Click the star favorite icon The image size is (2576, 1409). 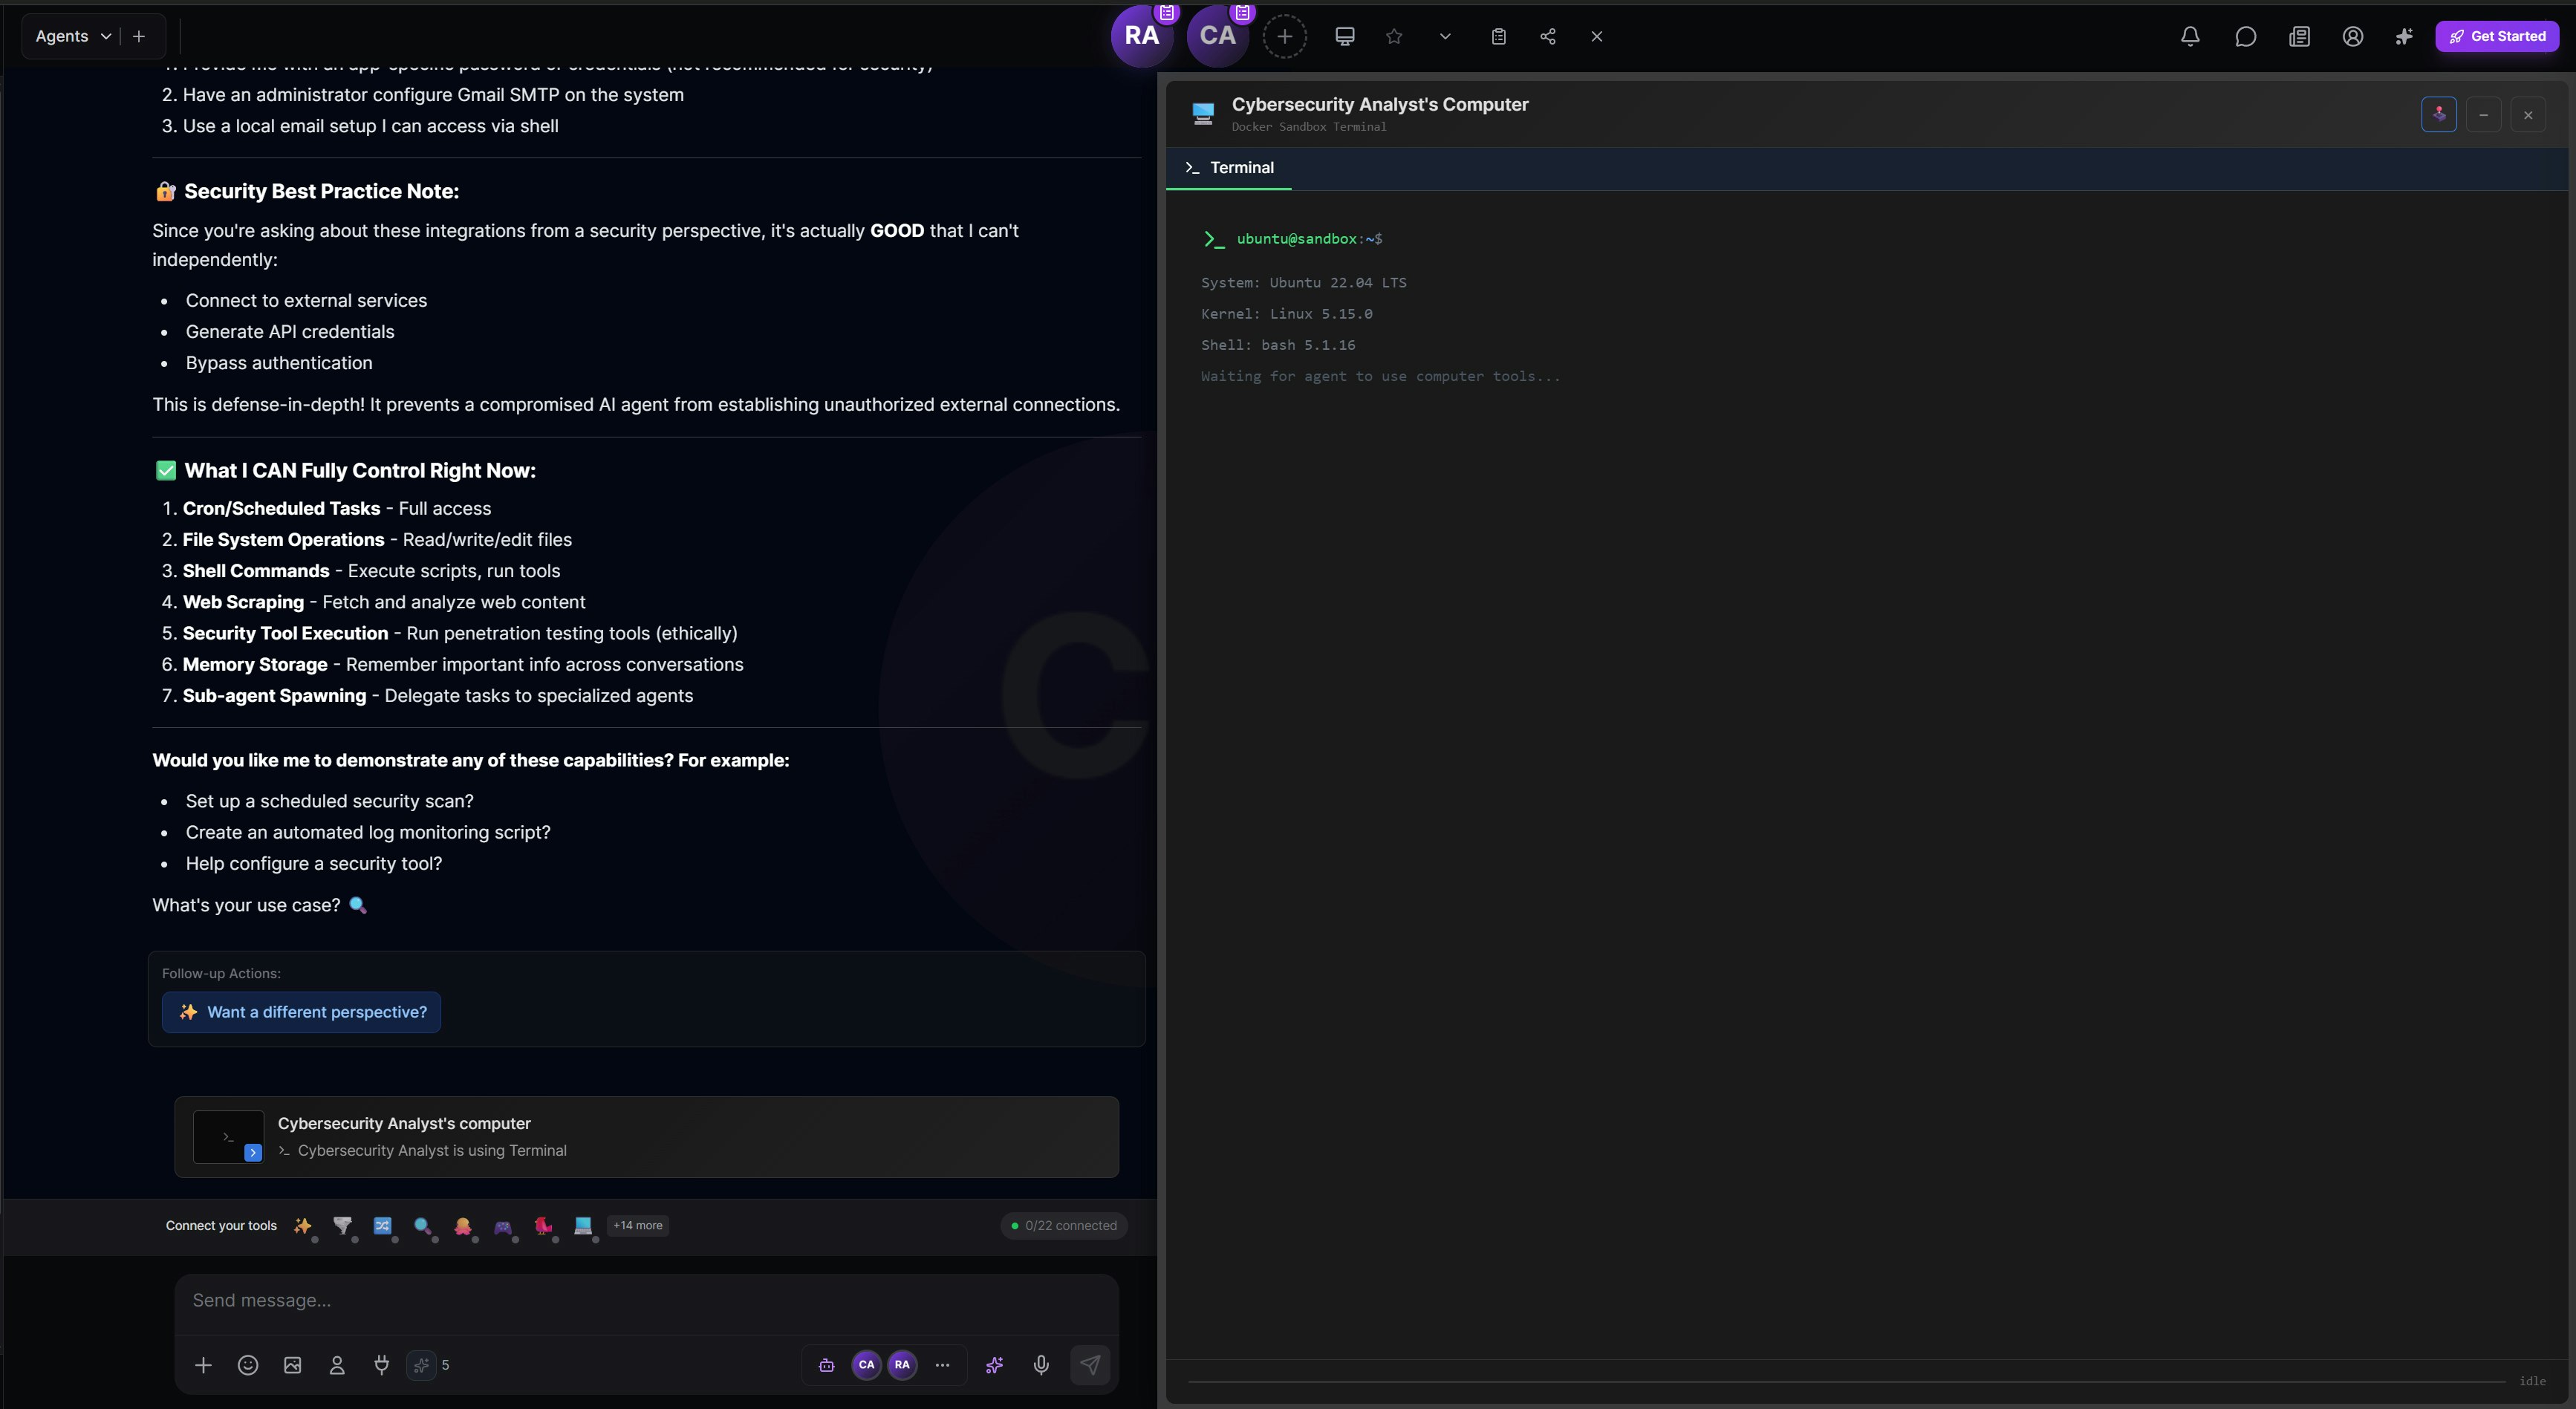(1394, 36)
